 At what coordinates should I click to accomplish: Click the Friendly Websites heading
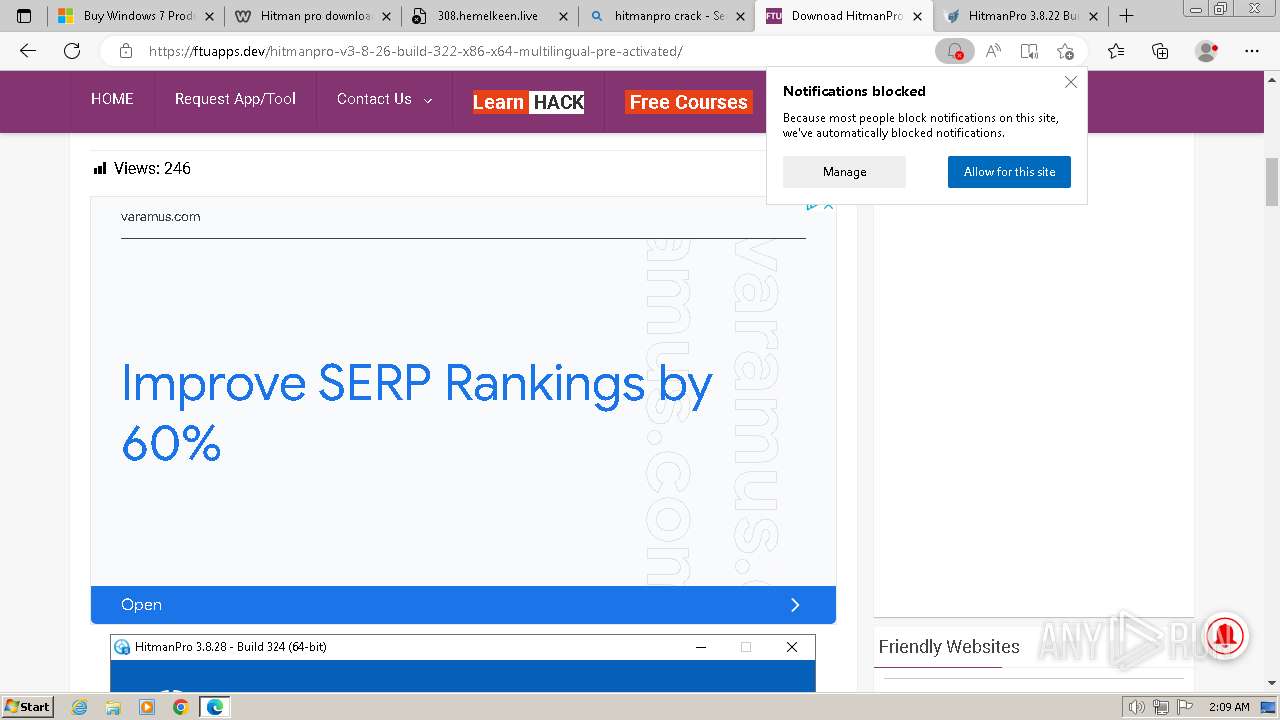(x=949, y=647)
